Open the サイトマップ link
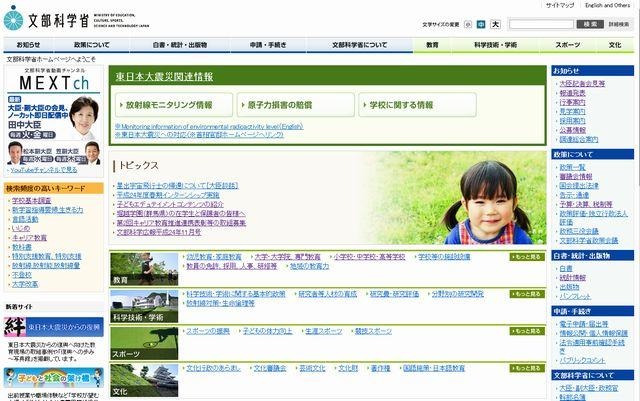The width and height of the screenshot is (640, 401). [x=560, y=5]
